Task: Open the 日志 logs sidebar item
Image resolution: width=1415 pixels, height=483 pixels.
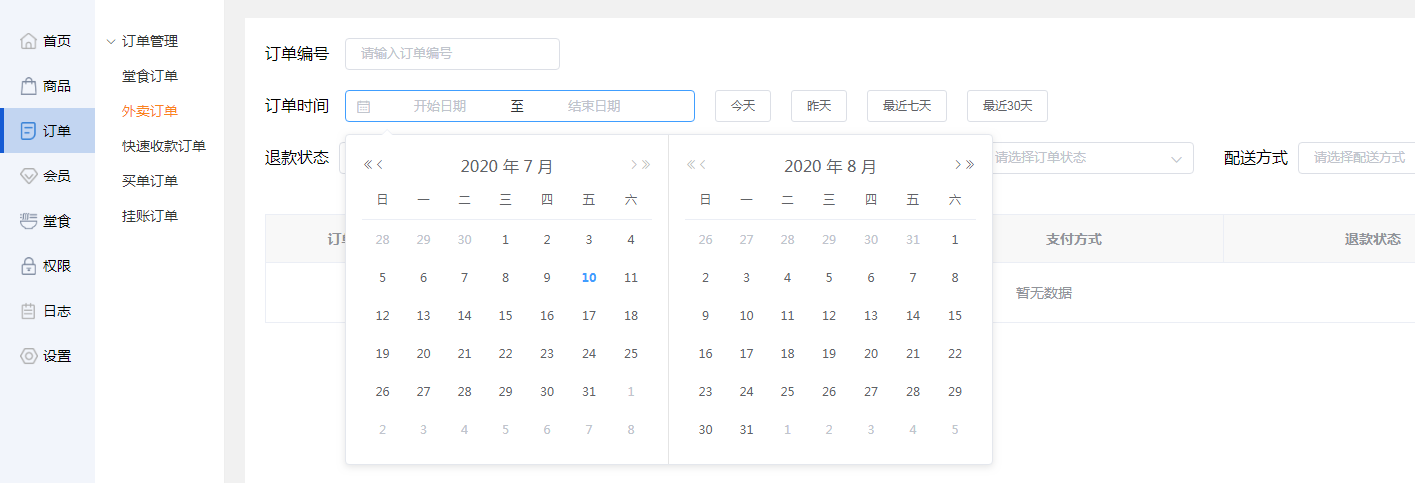Action: [47, 311]
